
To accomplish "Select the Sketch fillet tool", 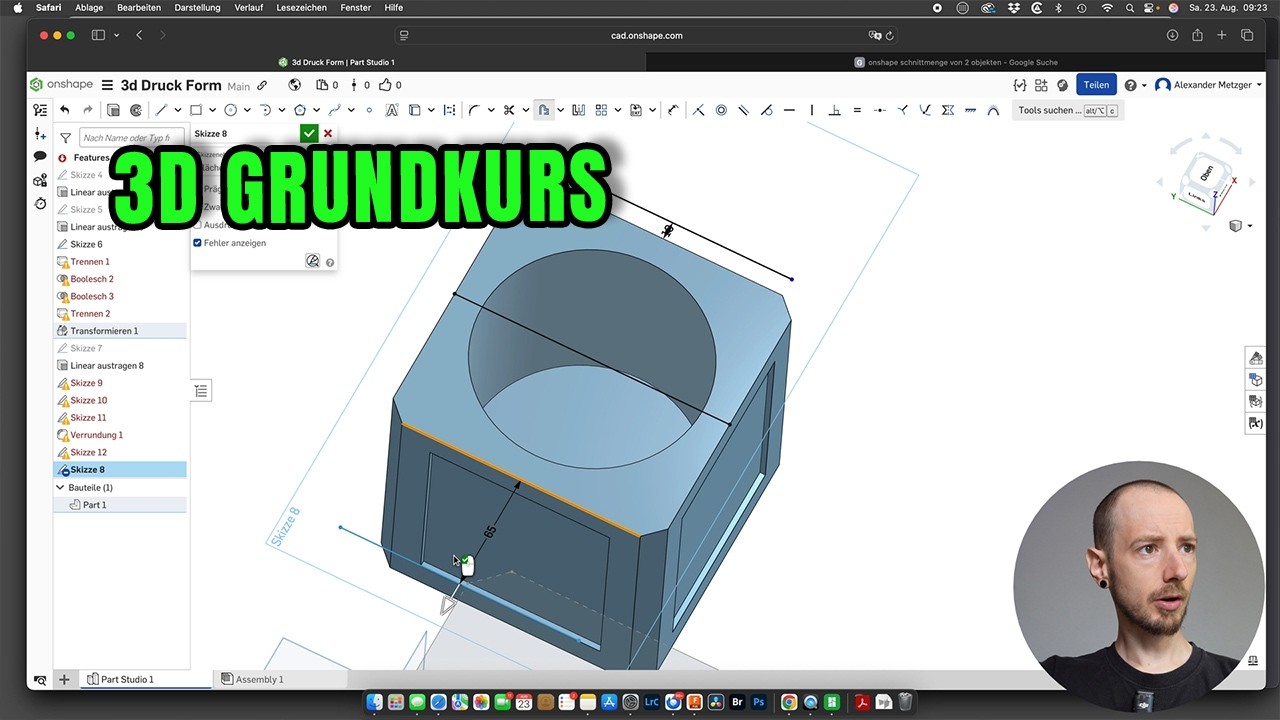I will (x=474, y=110).
